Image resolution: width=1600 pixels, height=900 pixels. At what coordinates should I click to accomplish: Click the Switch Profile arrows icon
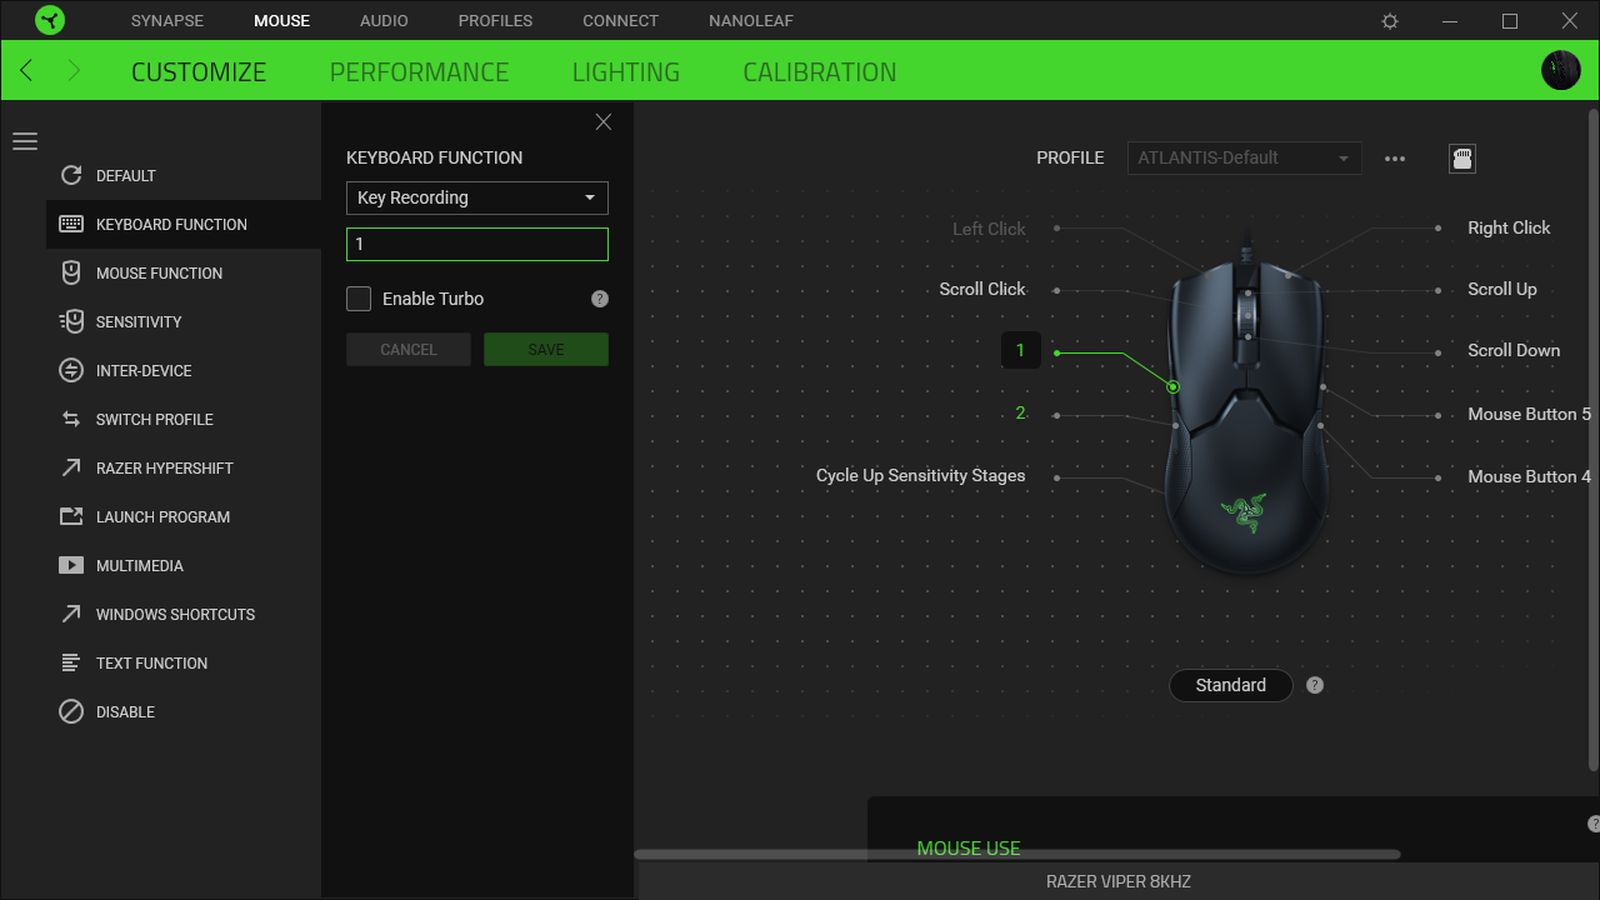71,419
